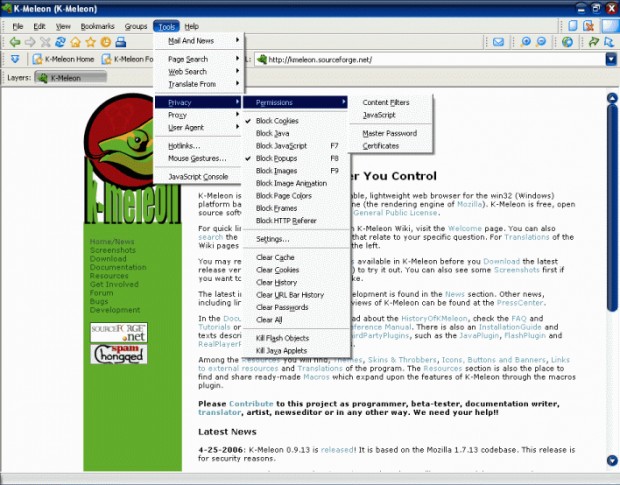Toggle Block HTTP Referer option
Image resolution: width=620 pixels, height=485 pixels.
pyautogui.click(x=297, y=221)
